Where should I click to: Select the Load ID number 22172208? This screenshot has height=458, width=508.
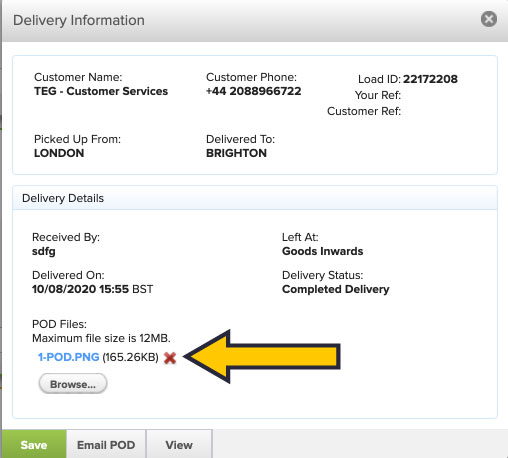pos(430,79)
